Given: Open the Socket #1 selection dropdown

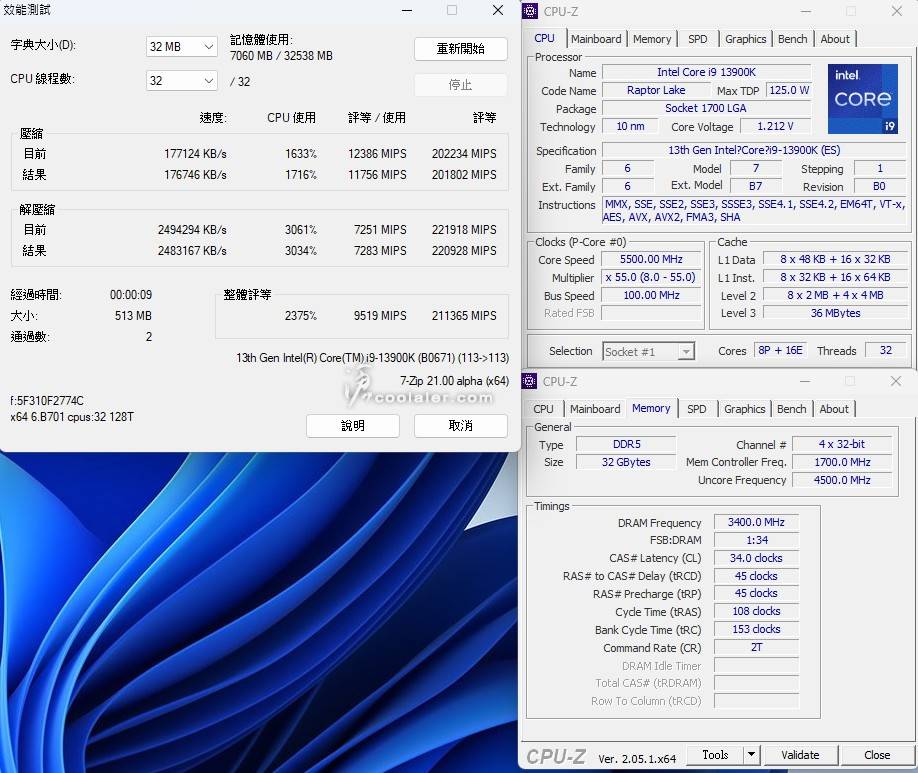Looking at the screenshot, I should click(648, 351).
